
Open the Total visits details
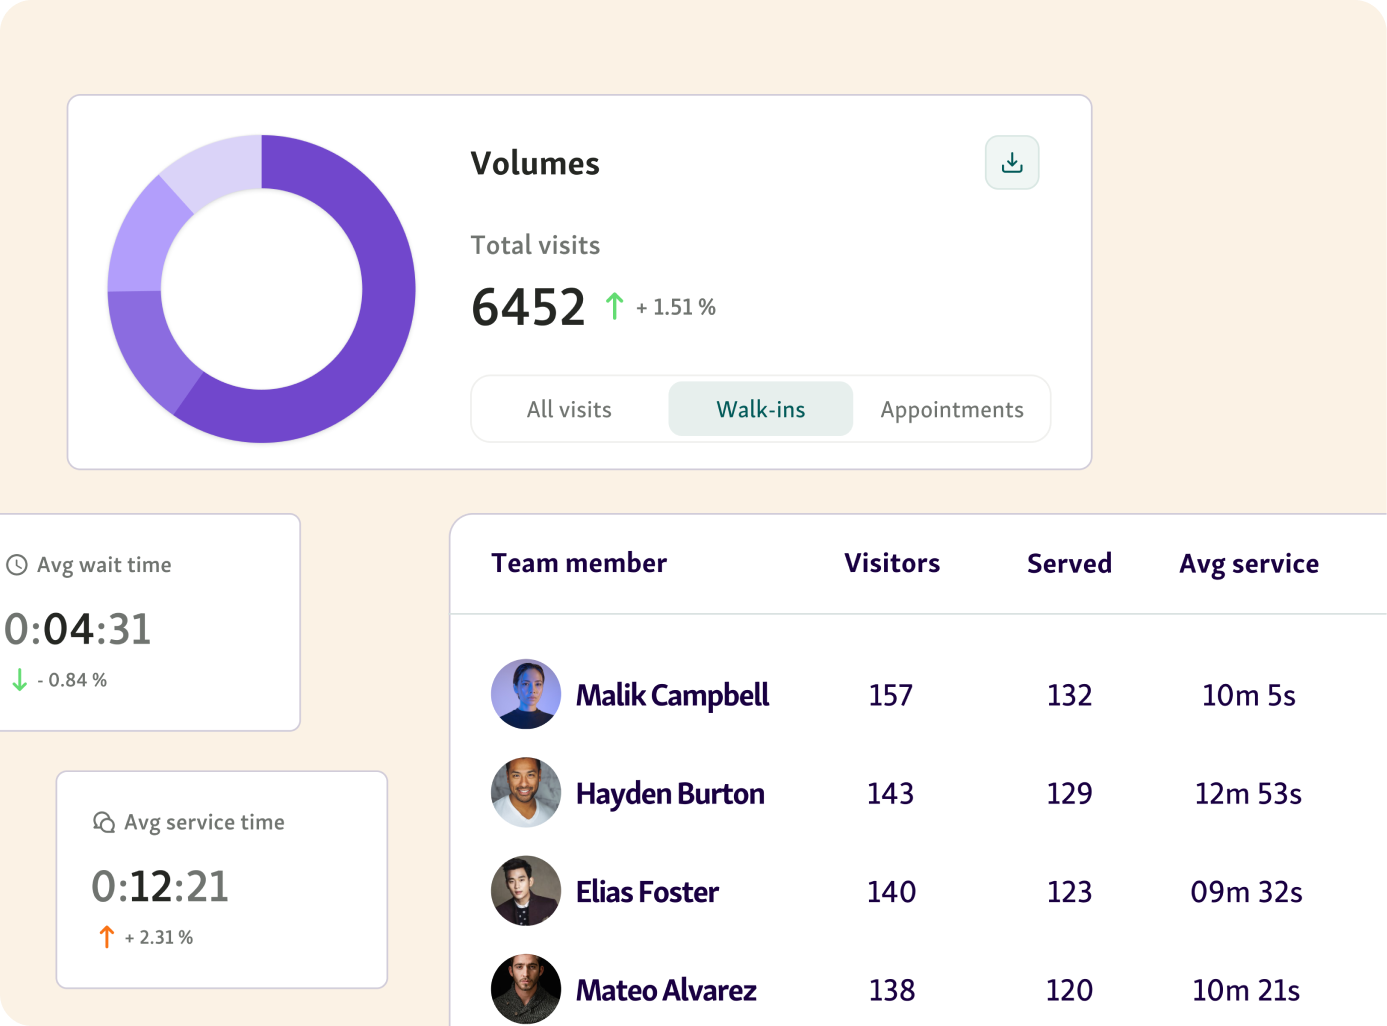point(535,245)
